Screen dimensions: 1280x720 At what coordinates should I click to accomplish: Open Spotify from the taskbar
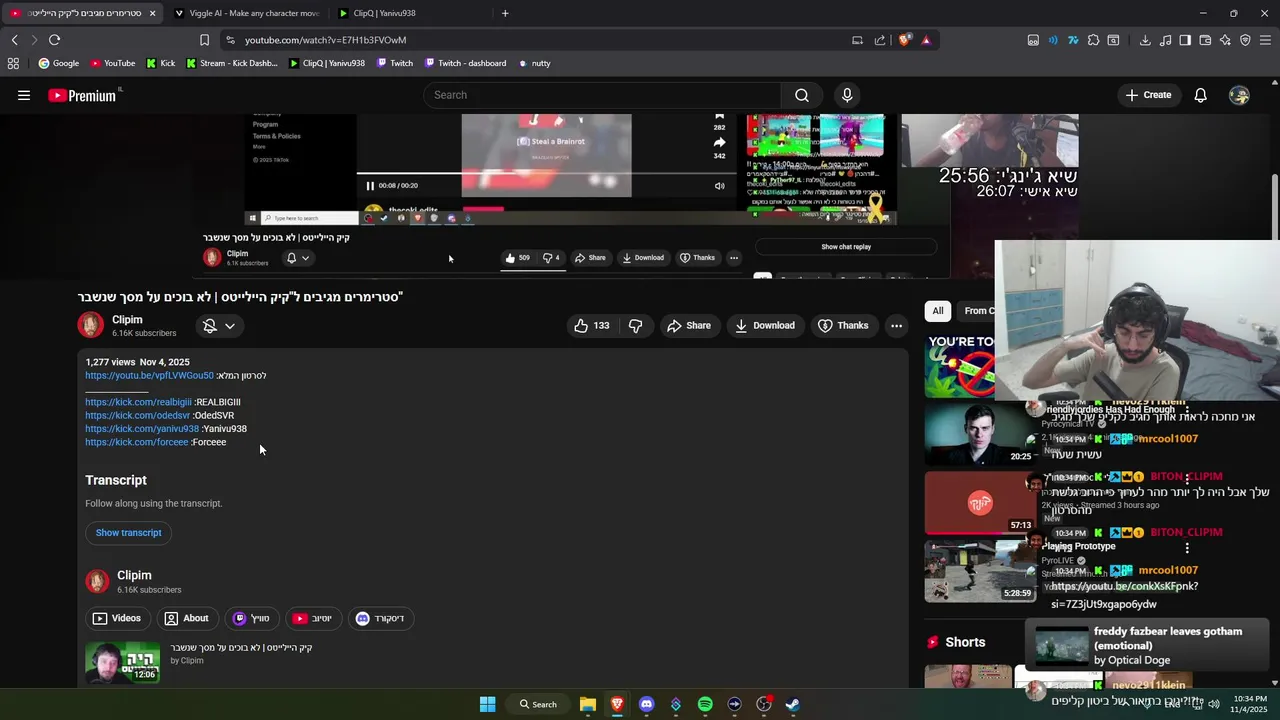pos(705,704)
